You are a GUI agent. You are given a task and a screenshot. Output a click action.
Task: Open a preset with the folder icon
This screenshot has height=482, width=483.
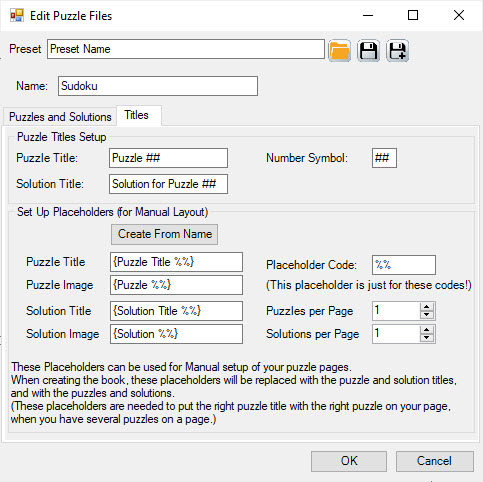point(339,51)
